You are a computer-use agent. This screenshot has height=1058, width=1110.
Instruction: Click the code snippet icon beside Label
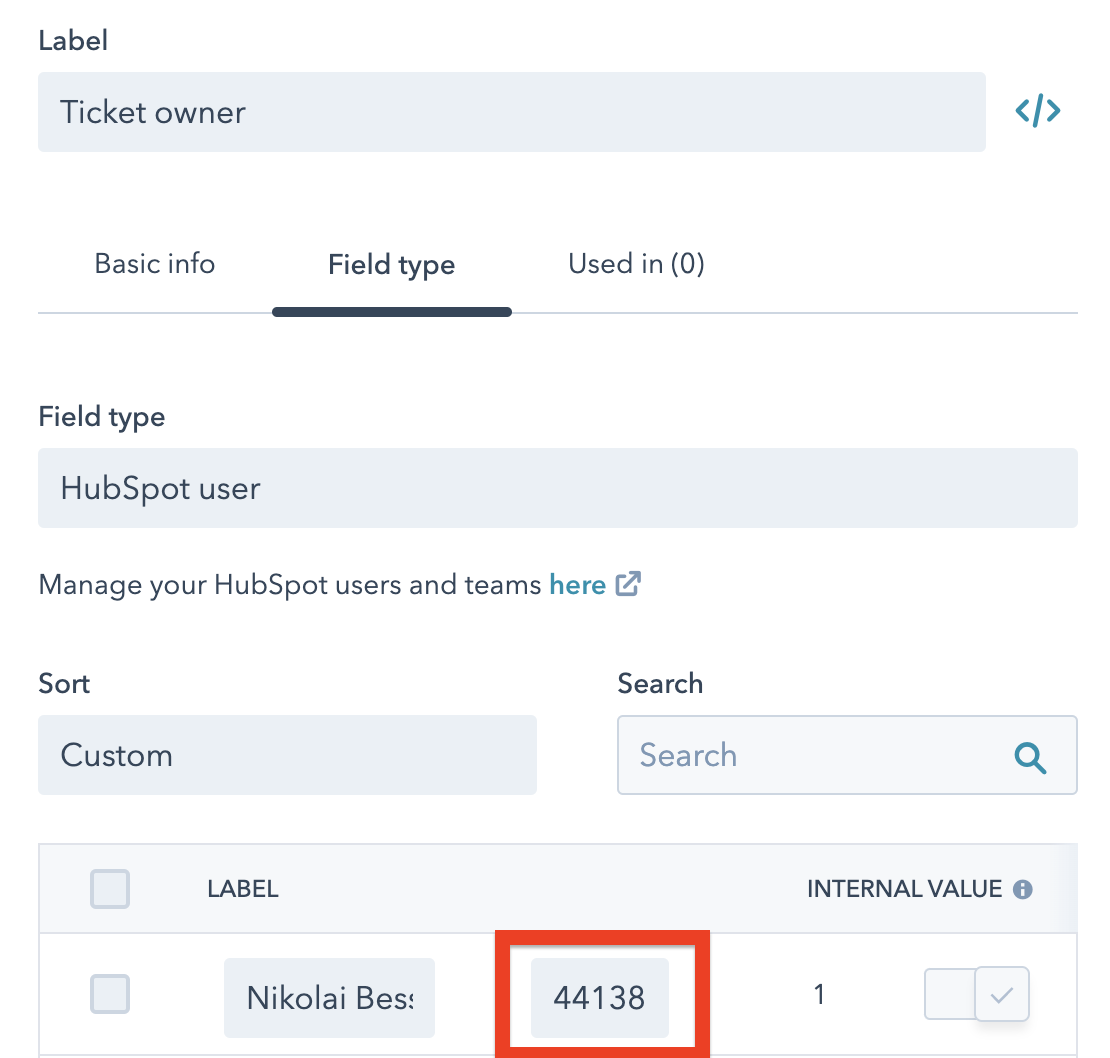[x=1038, y=111]
